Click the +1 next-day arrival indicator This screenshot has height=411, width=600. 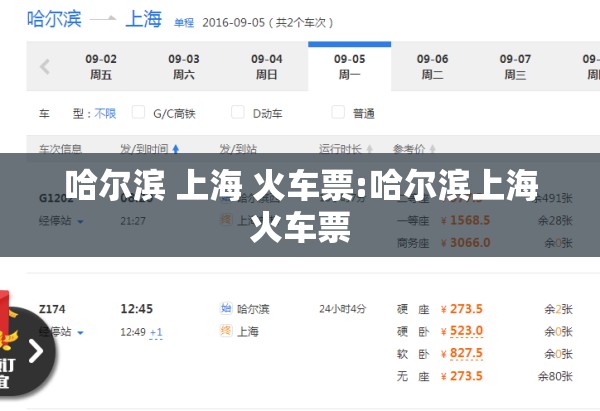(156, 332)
